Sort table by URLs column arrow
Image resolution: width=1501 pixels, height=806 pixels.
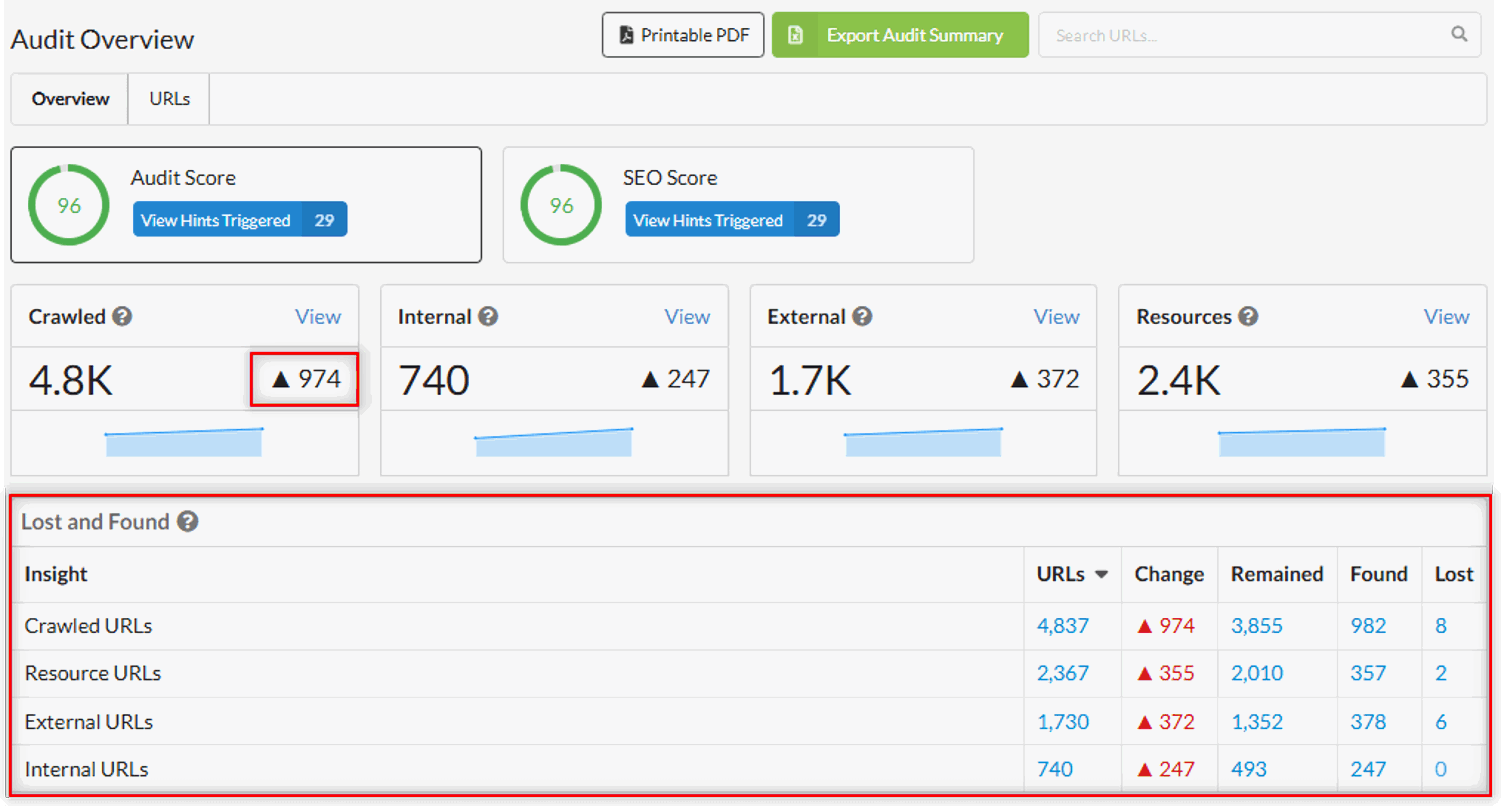point(1101,575)
